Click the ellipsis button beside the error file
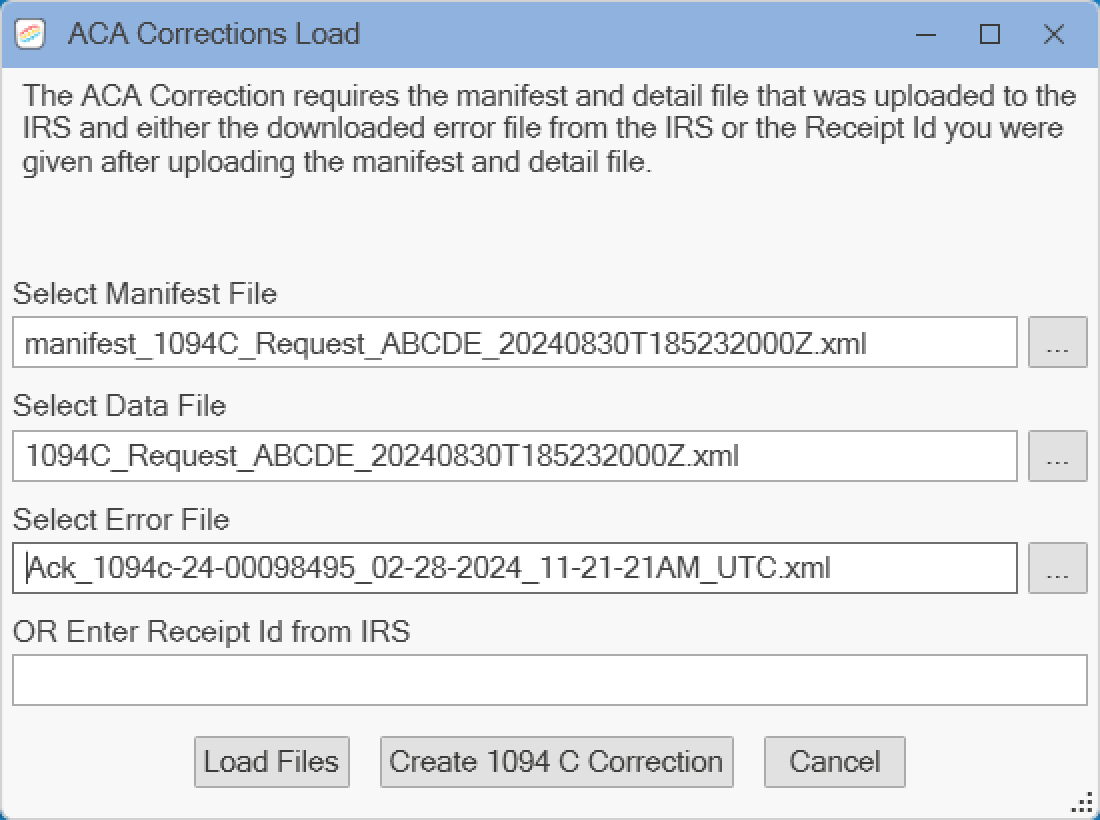 click(x=1057, y=567)
